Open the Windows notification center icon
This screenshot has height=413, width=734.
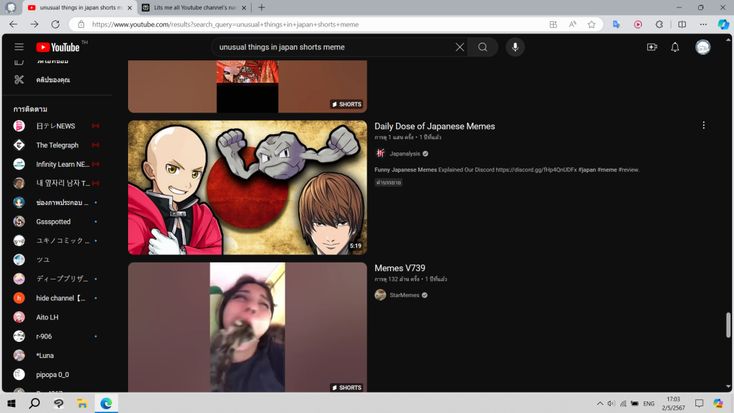tap(699, 403)
